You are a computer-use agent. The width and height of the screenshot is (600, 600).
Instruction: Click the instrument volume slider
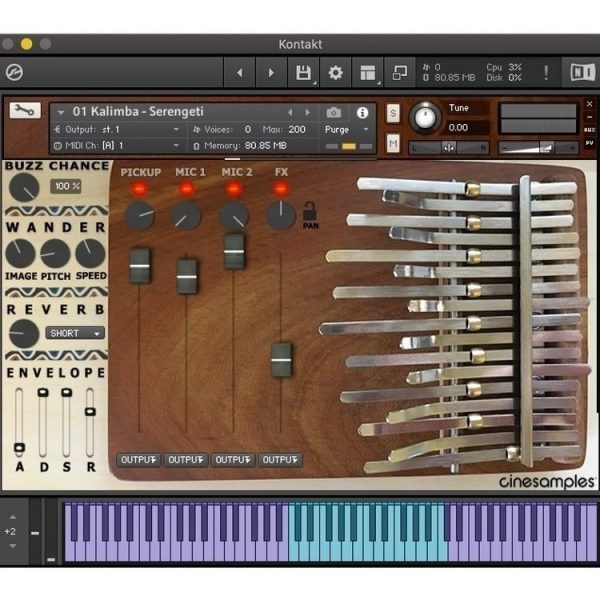pyautogui.click(x=538, y=147)
